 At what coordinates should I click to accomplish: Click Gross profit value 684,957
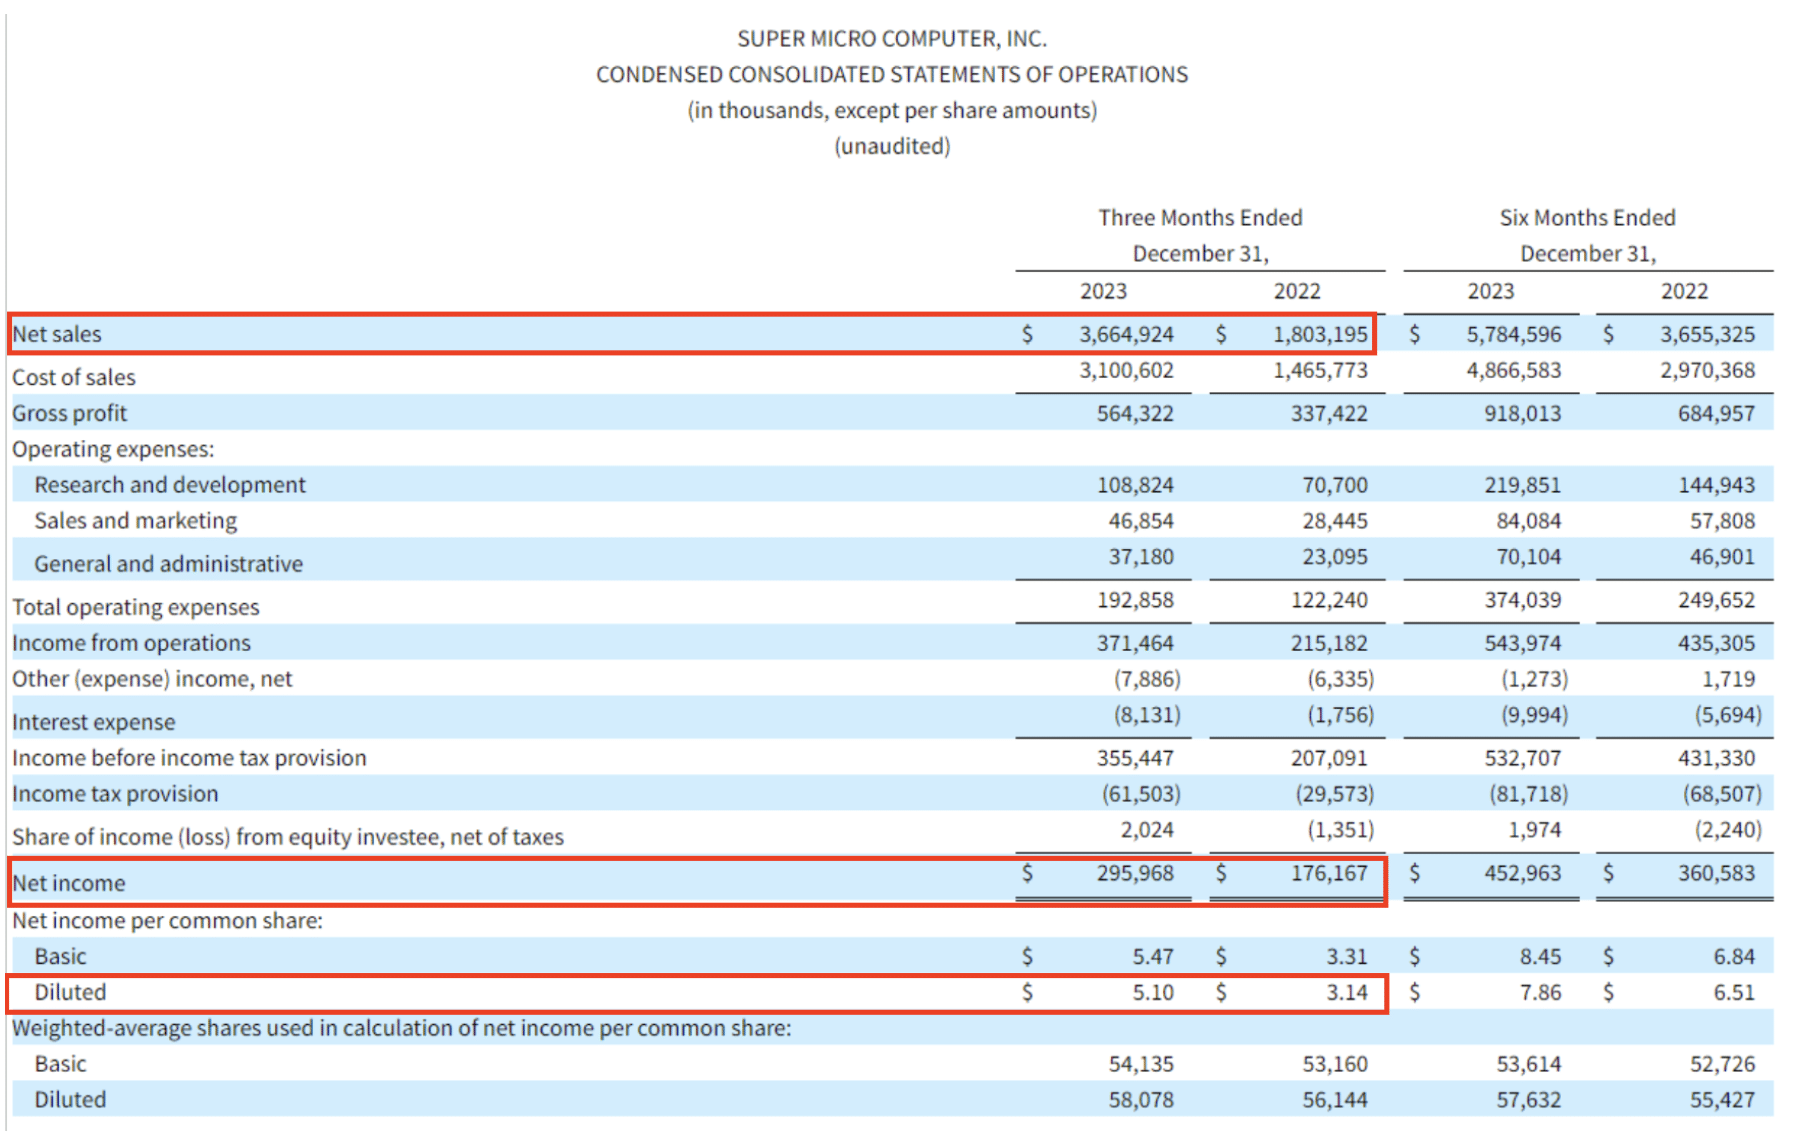click(x=1717, y=413)
